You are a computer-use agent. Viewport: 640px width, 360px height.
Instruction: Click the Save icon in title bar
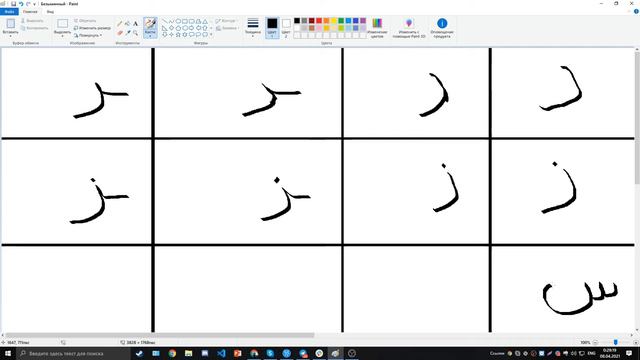click(13, 4)
